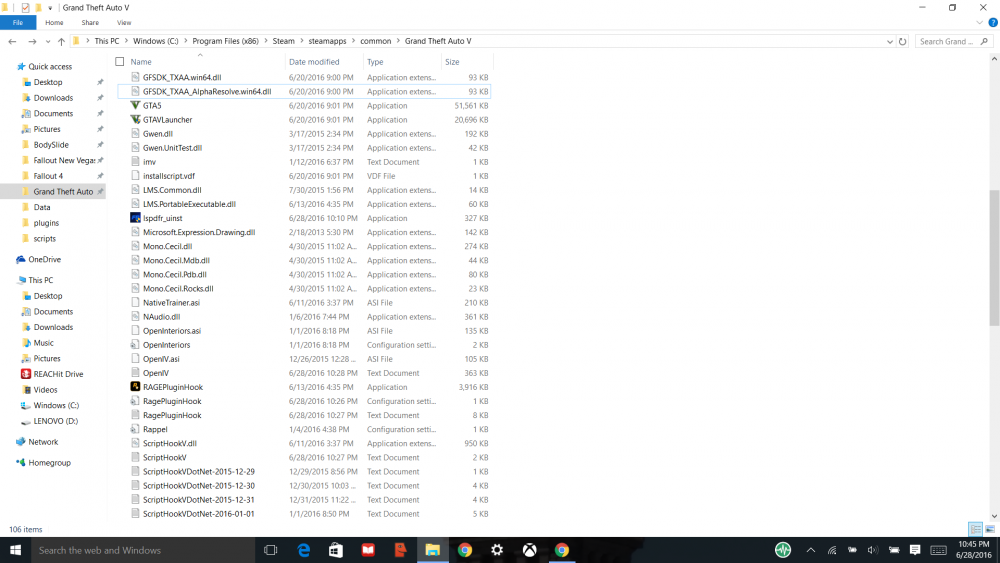This screenshot has height=563, width=1000.
Task: Click the scrollbar down arrow
Action: [x=994, y=516]
